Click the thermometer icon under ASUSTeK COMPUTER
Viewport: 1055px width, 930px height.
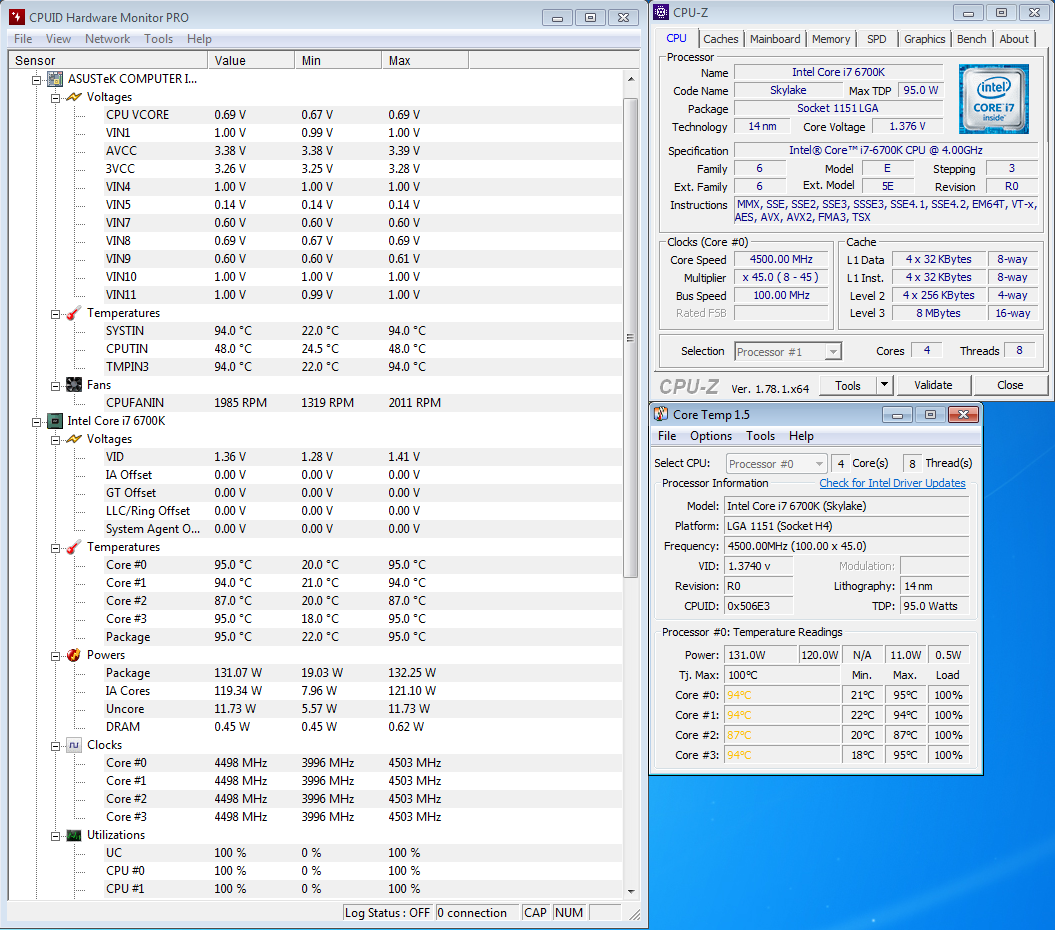74,313
